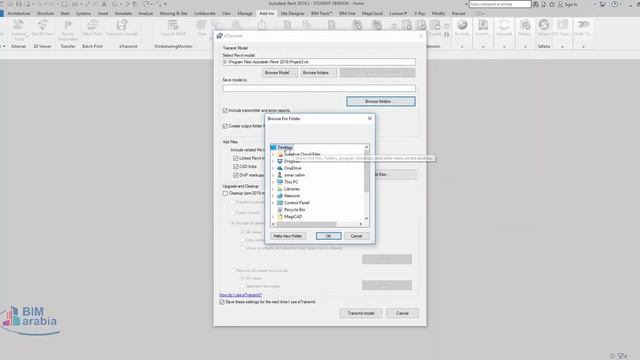Open the Autodesk App Store cart icon
Image resolution: width=640 pixels, height=360 pixels.
point(602,4)
